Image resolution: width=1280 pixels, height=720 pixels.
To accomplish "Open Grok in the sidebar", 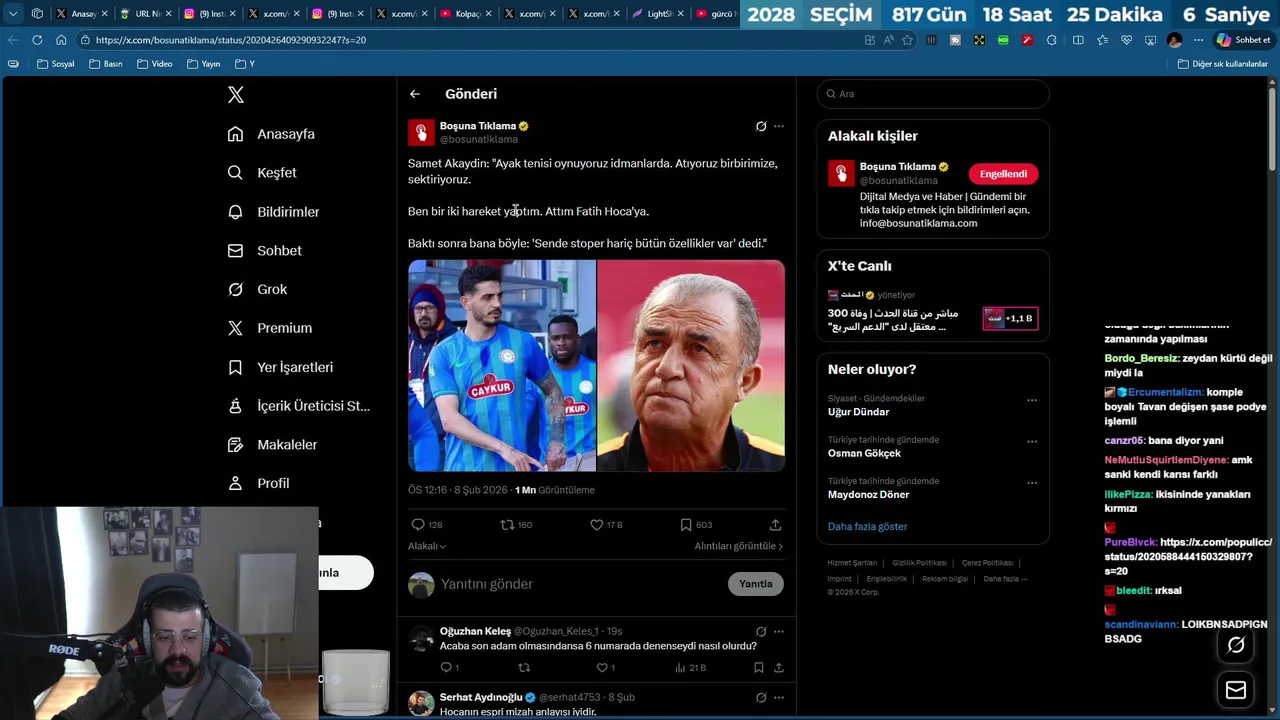I will click(257, 289).
